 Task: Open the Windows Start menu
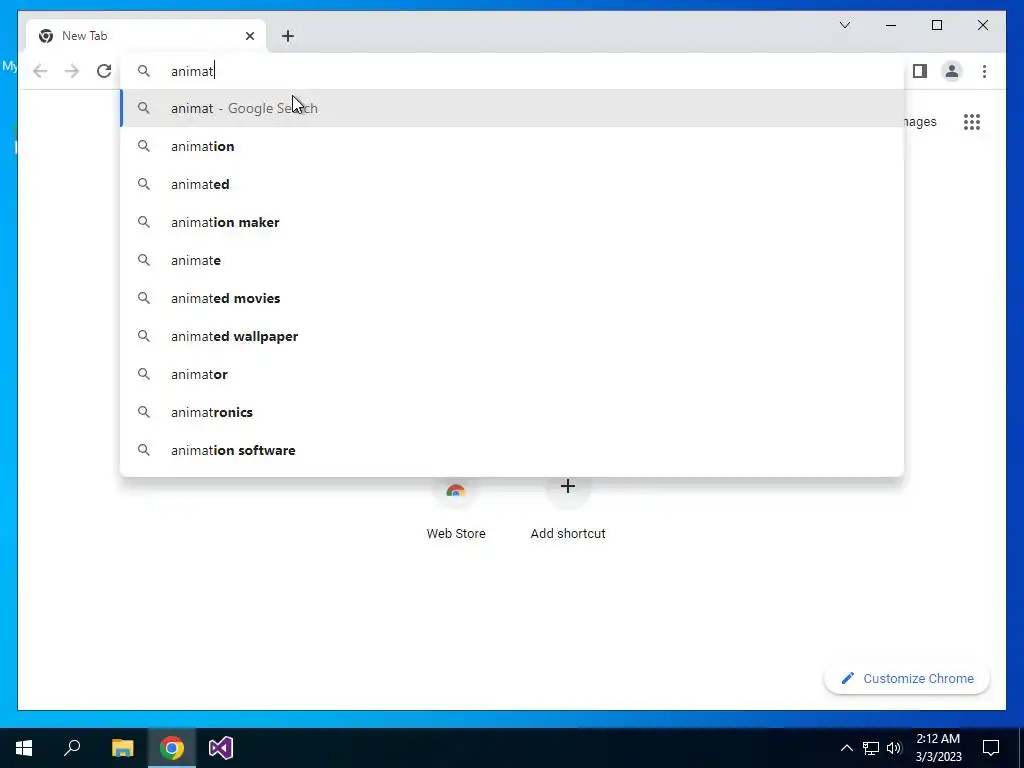click(24, 748)
